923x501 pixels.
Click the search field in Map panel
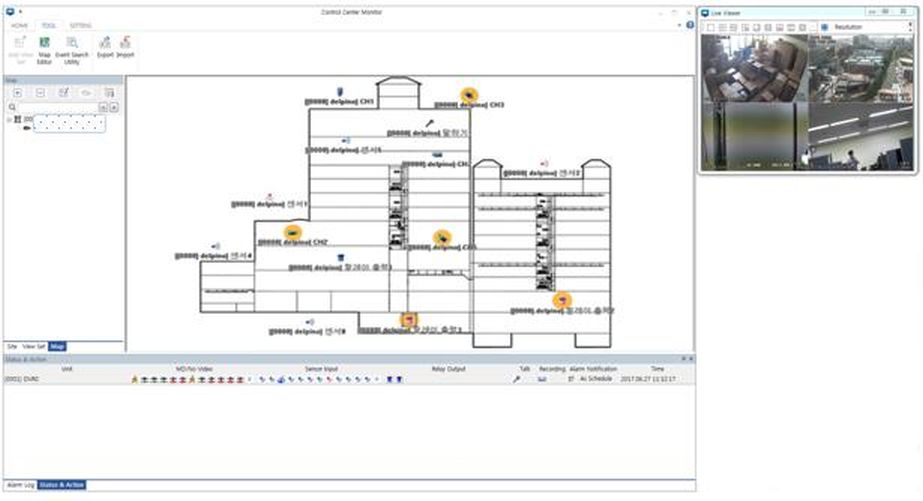pyautogui.click(x=58, y=106)
